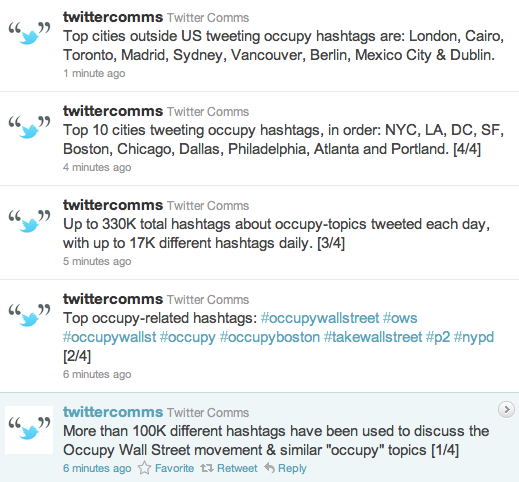
Task: Open the #occupywallst hashtag
Action: pyautogui.click(x=109, y=337)
